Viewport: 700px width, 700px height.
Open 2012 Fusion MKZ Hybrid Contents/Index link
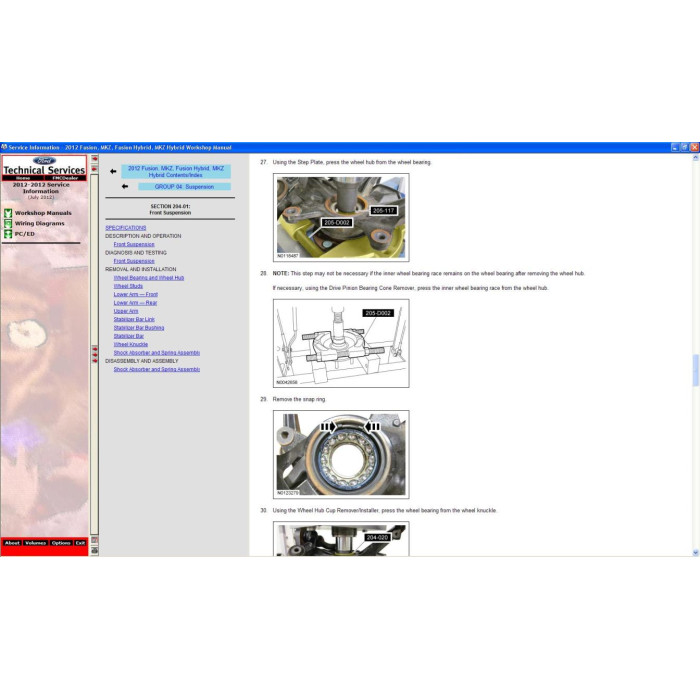click(x=176, y=171)
